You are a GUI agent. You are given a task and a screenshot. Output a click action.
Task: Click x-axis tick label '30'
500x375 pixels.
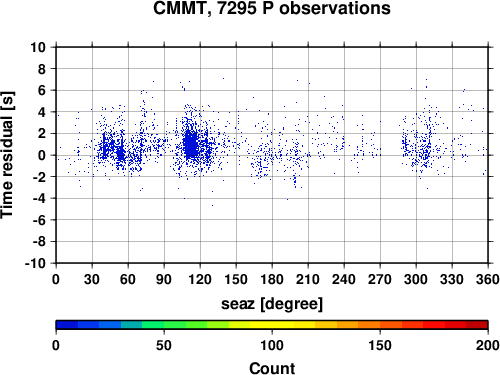pyautogui.click(x=92, y=279)
